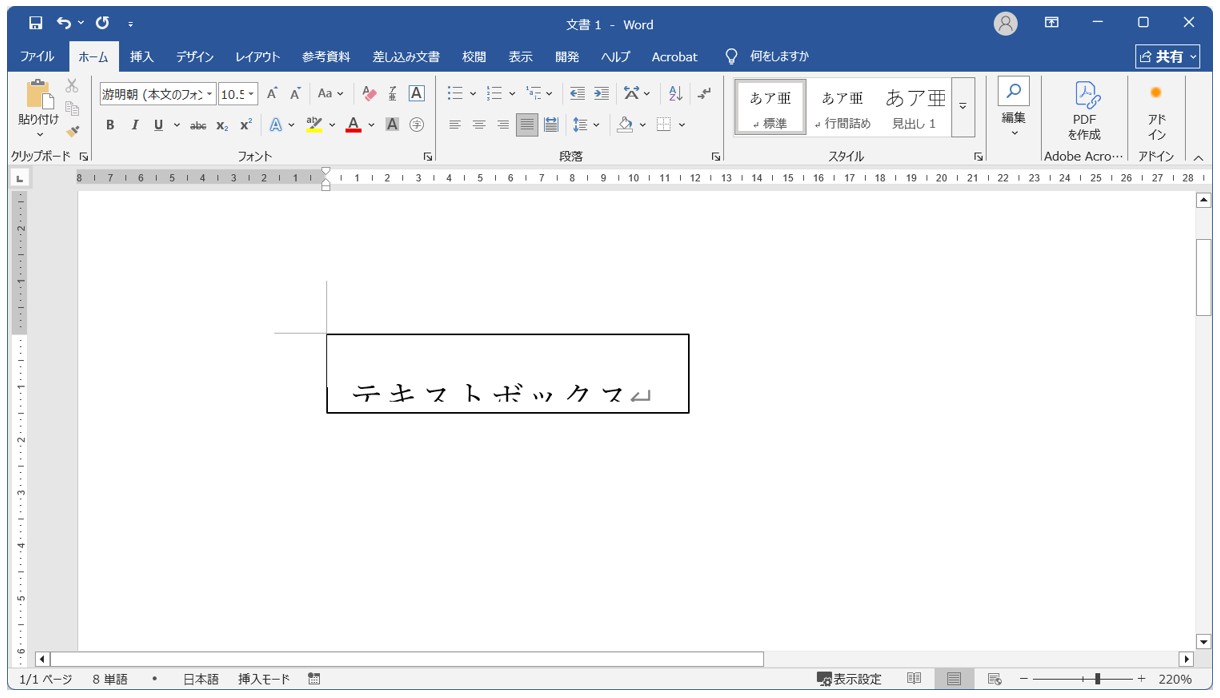Select the 見出し 1 style
This screenshot has width=1220, height=698.
(915, 107)
